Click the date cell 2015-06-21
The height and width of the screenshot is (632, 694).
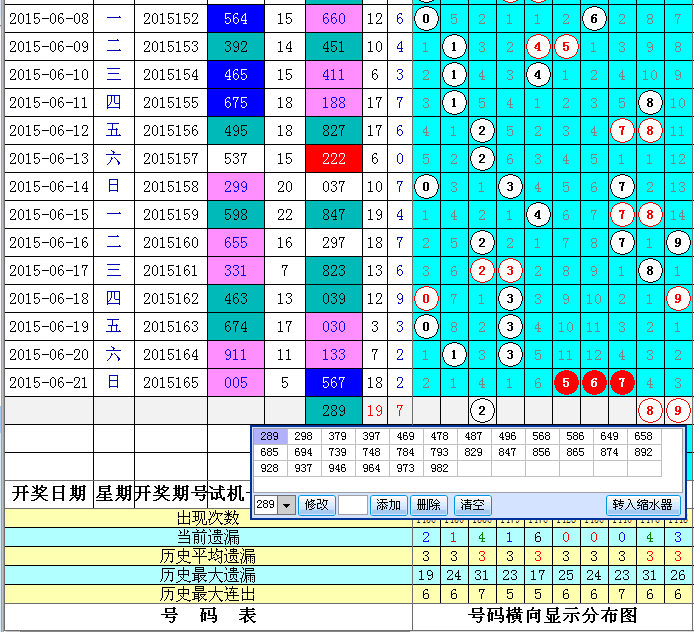tap(49, 383)
